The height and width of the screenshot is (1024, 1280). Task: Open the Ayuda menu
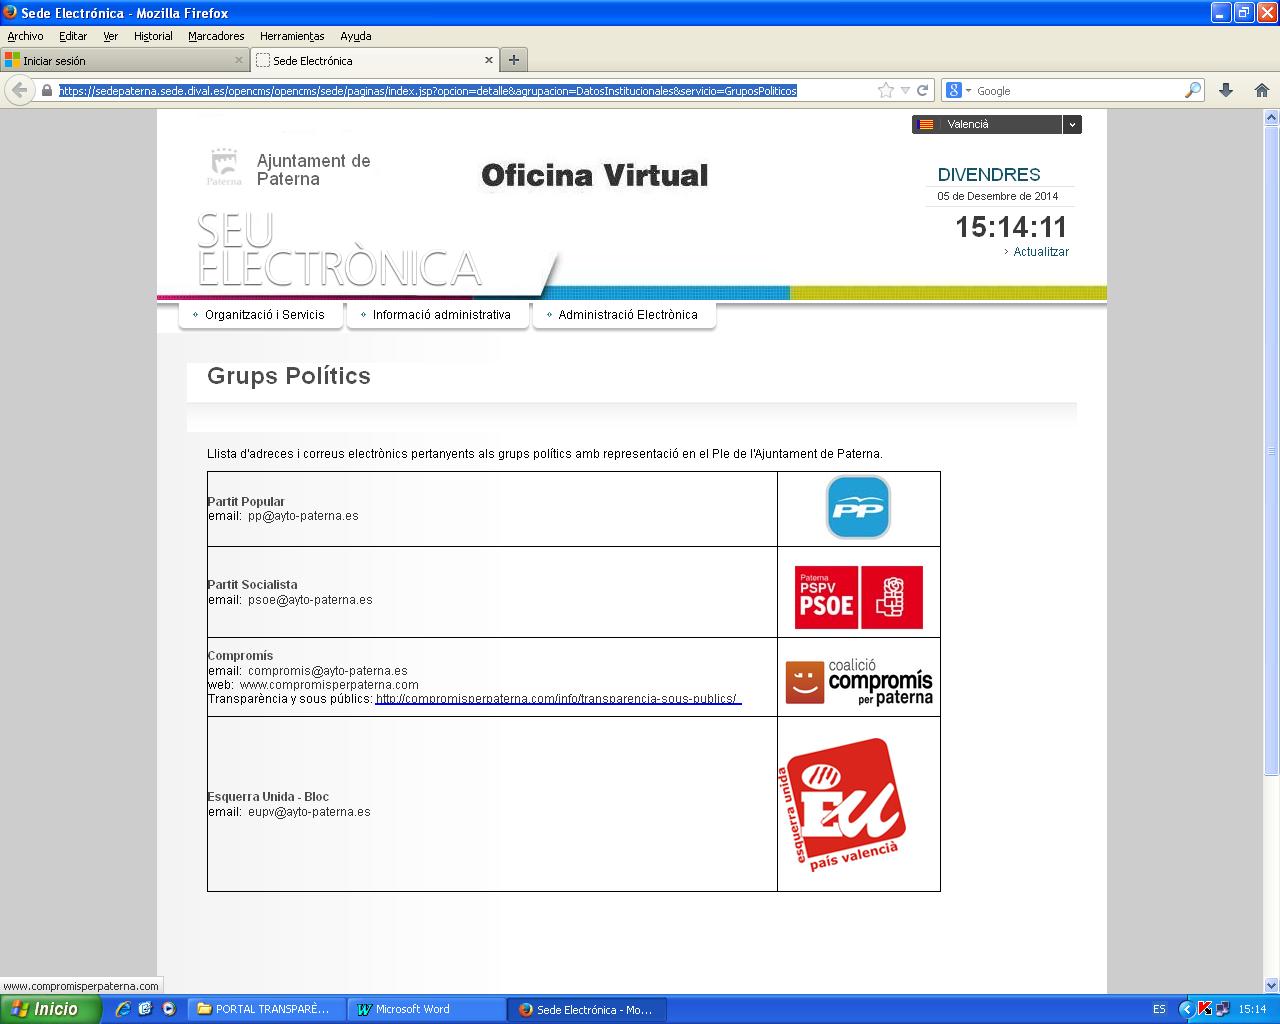[x=356, y=36]
